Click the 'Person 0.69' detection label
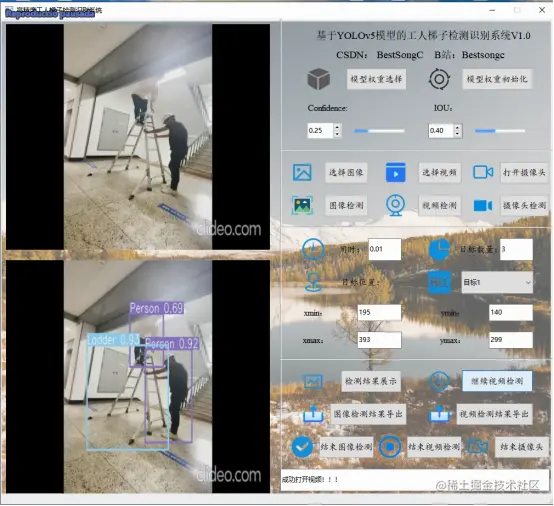The height and width of the screenshot is (506, 554). point(157,308)
